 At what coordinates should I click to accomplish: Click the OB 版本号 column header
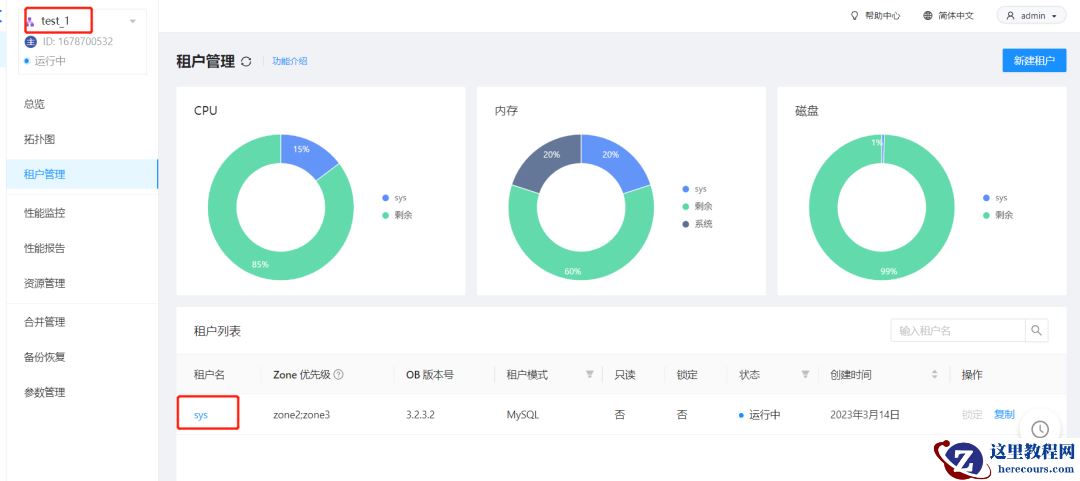pos(430,375)
